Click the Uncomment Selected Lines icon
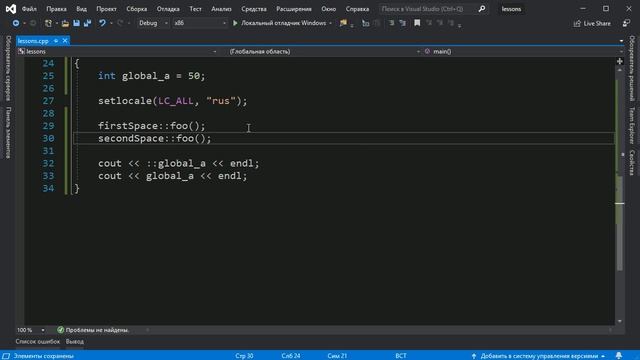The image size is (640, 360). [402, 23]
